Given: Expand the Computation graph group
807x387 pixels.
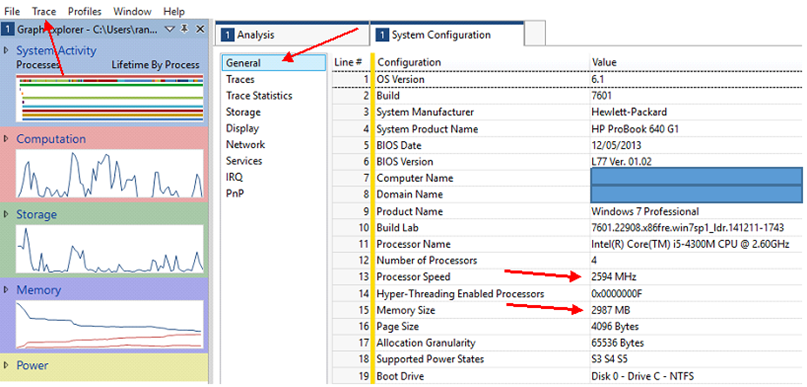Looking at the screenshot, I should coord(6,139).
